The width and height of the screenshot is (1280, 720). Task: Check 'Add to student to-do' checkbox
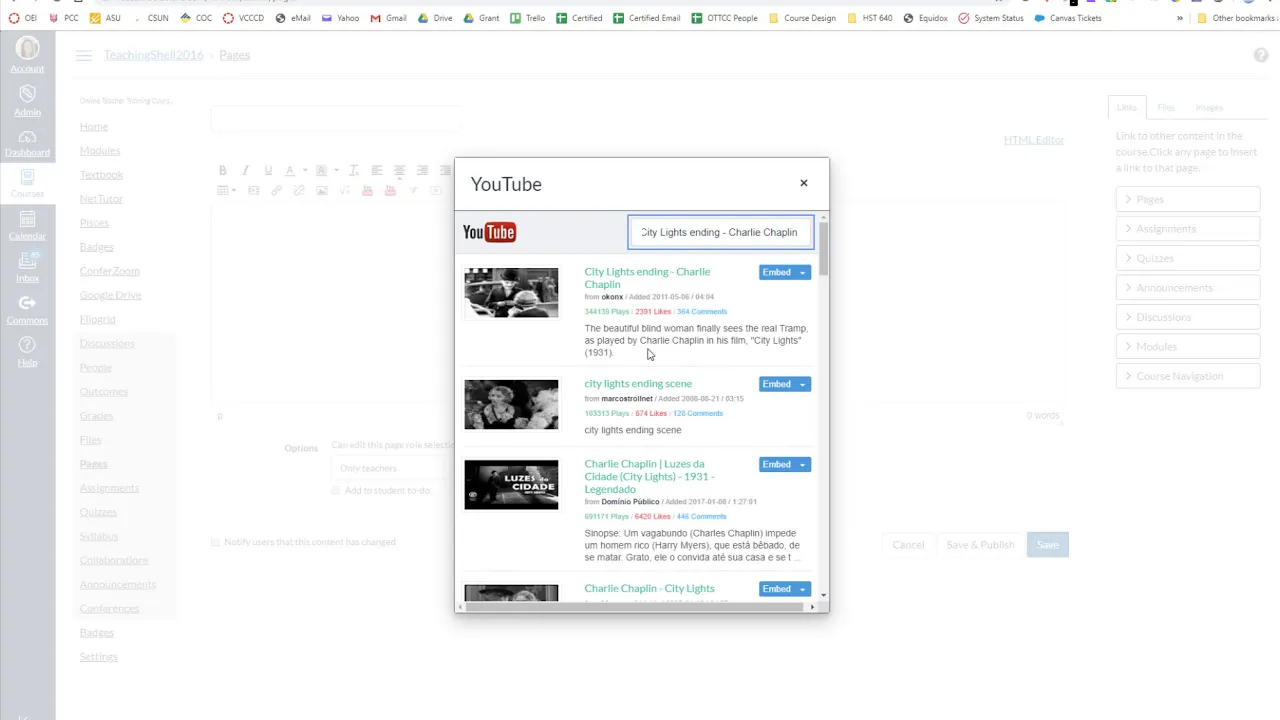click(335, 490)
